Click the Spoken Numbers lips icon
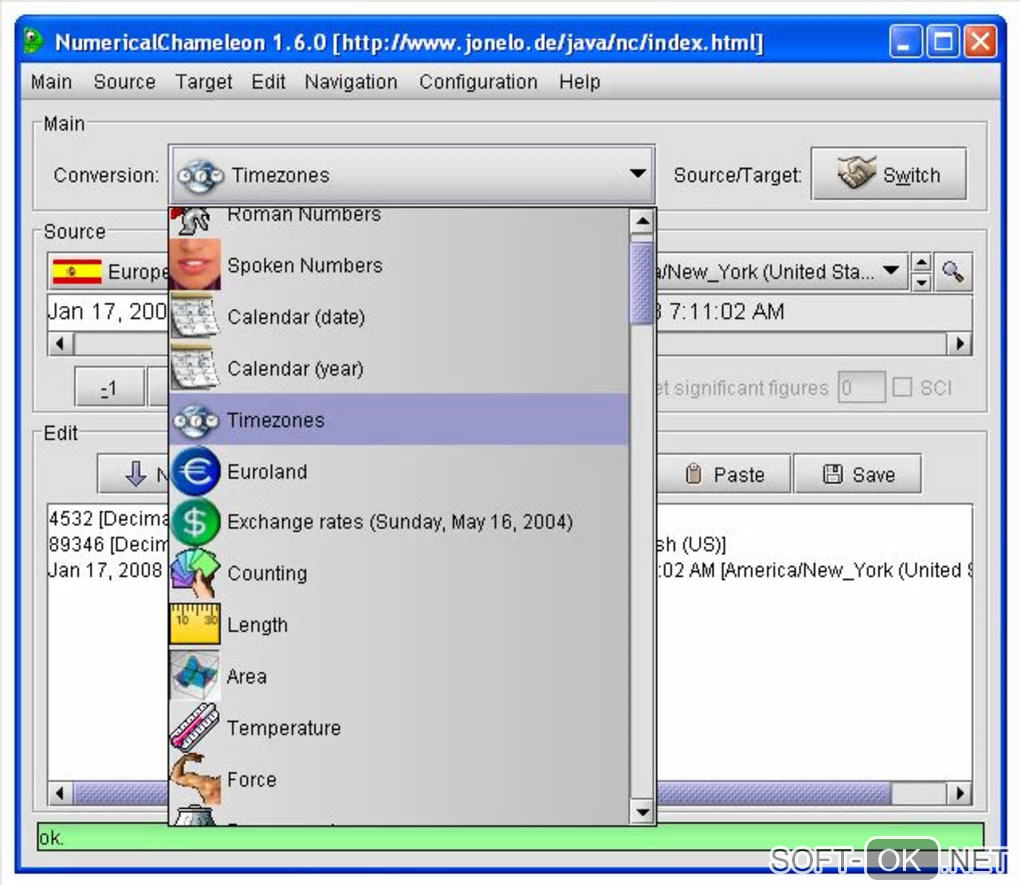Viewport: 1020px width, 885px height. click(195, 264)
